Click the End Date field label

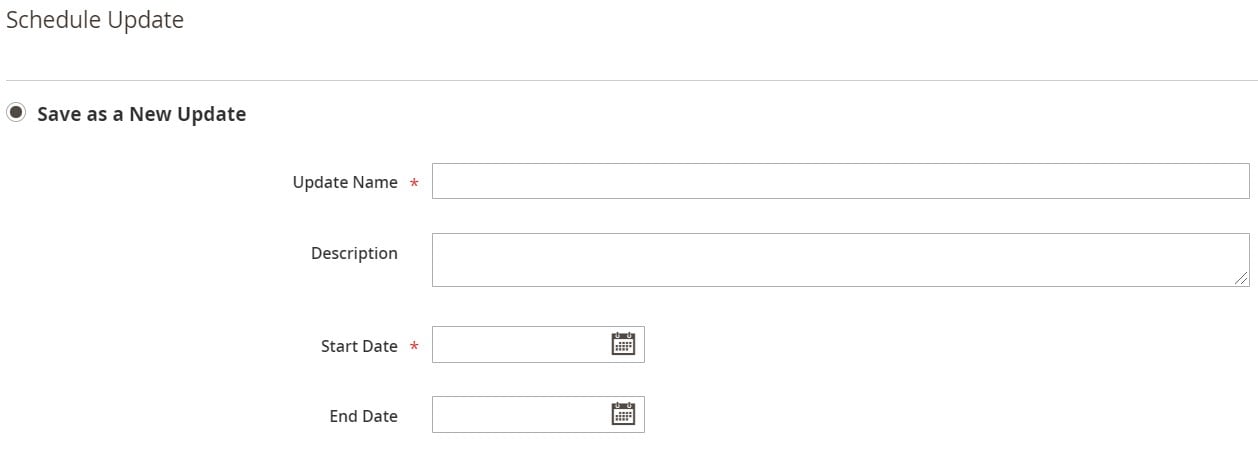click(363, 416)
